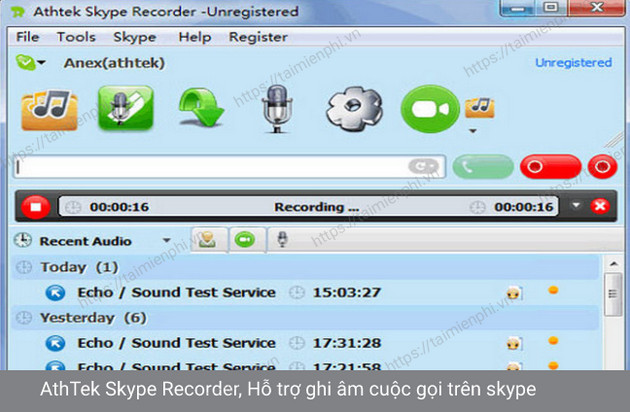Click the small music folder icon
This screenshot has width=630, height=412.
[x=480, y=107]
